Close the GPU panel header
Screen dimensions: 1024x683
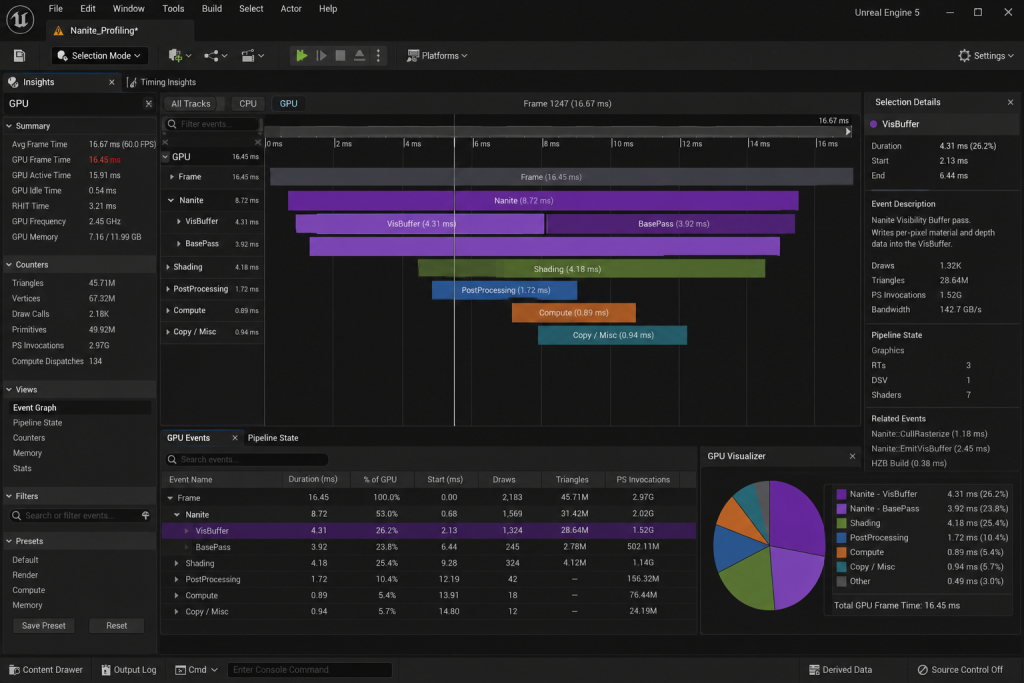coord(148,103)
